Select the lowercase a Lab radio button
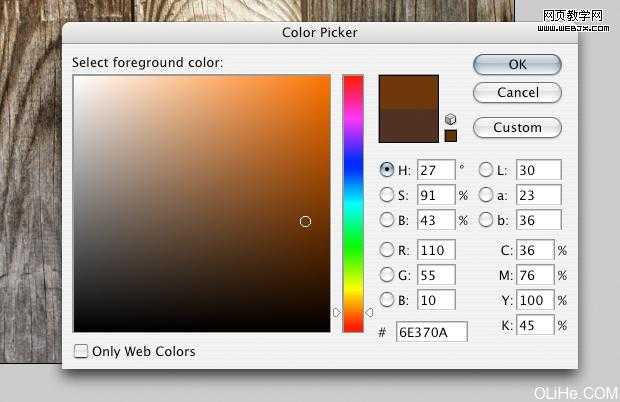Screen dimensions: 620x402 [x=486, y=195]
